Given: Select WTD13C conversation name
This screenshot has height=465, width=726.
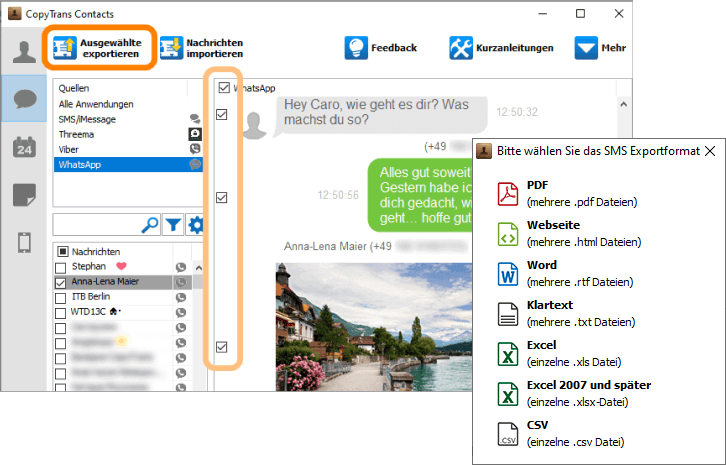Looking at the screenshot, I should click(x=88, y=312).
